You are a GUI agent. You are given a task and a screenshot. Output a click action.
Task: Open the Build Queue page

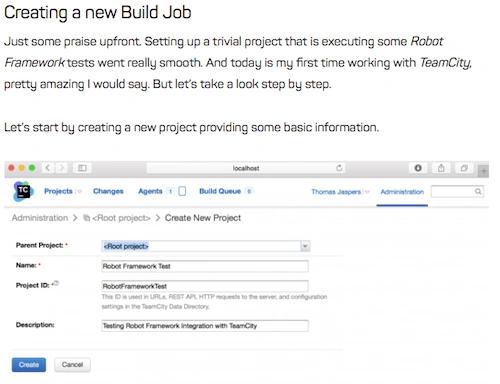pos(220,191)
